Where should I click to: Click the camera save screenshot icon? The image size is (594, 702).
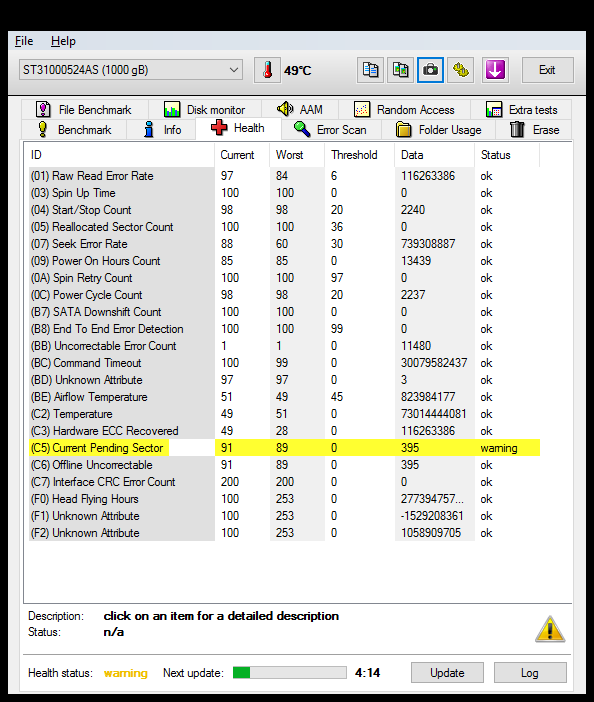[x=430, y=70]
